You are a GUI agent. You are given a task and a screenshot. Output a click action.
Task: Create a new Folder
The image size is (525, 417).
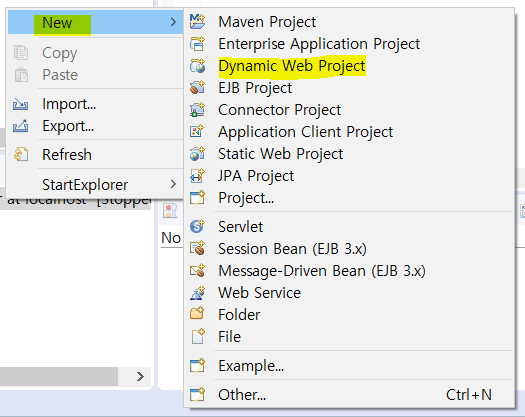click(x=349, y=315)
